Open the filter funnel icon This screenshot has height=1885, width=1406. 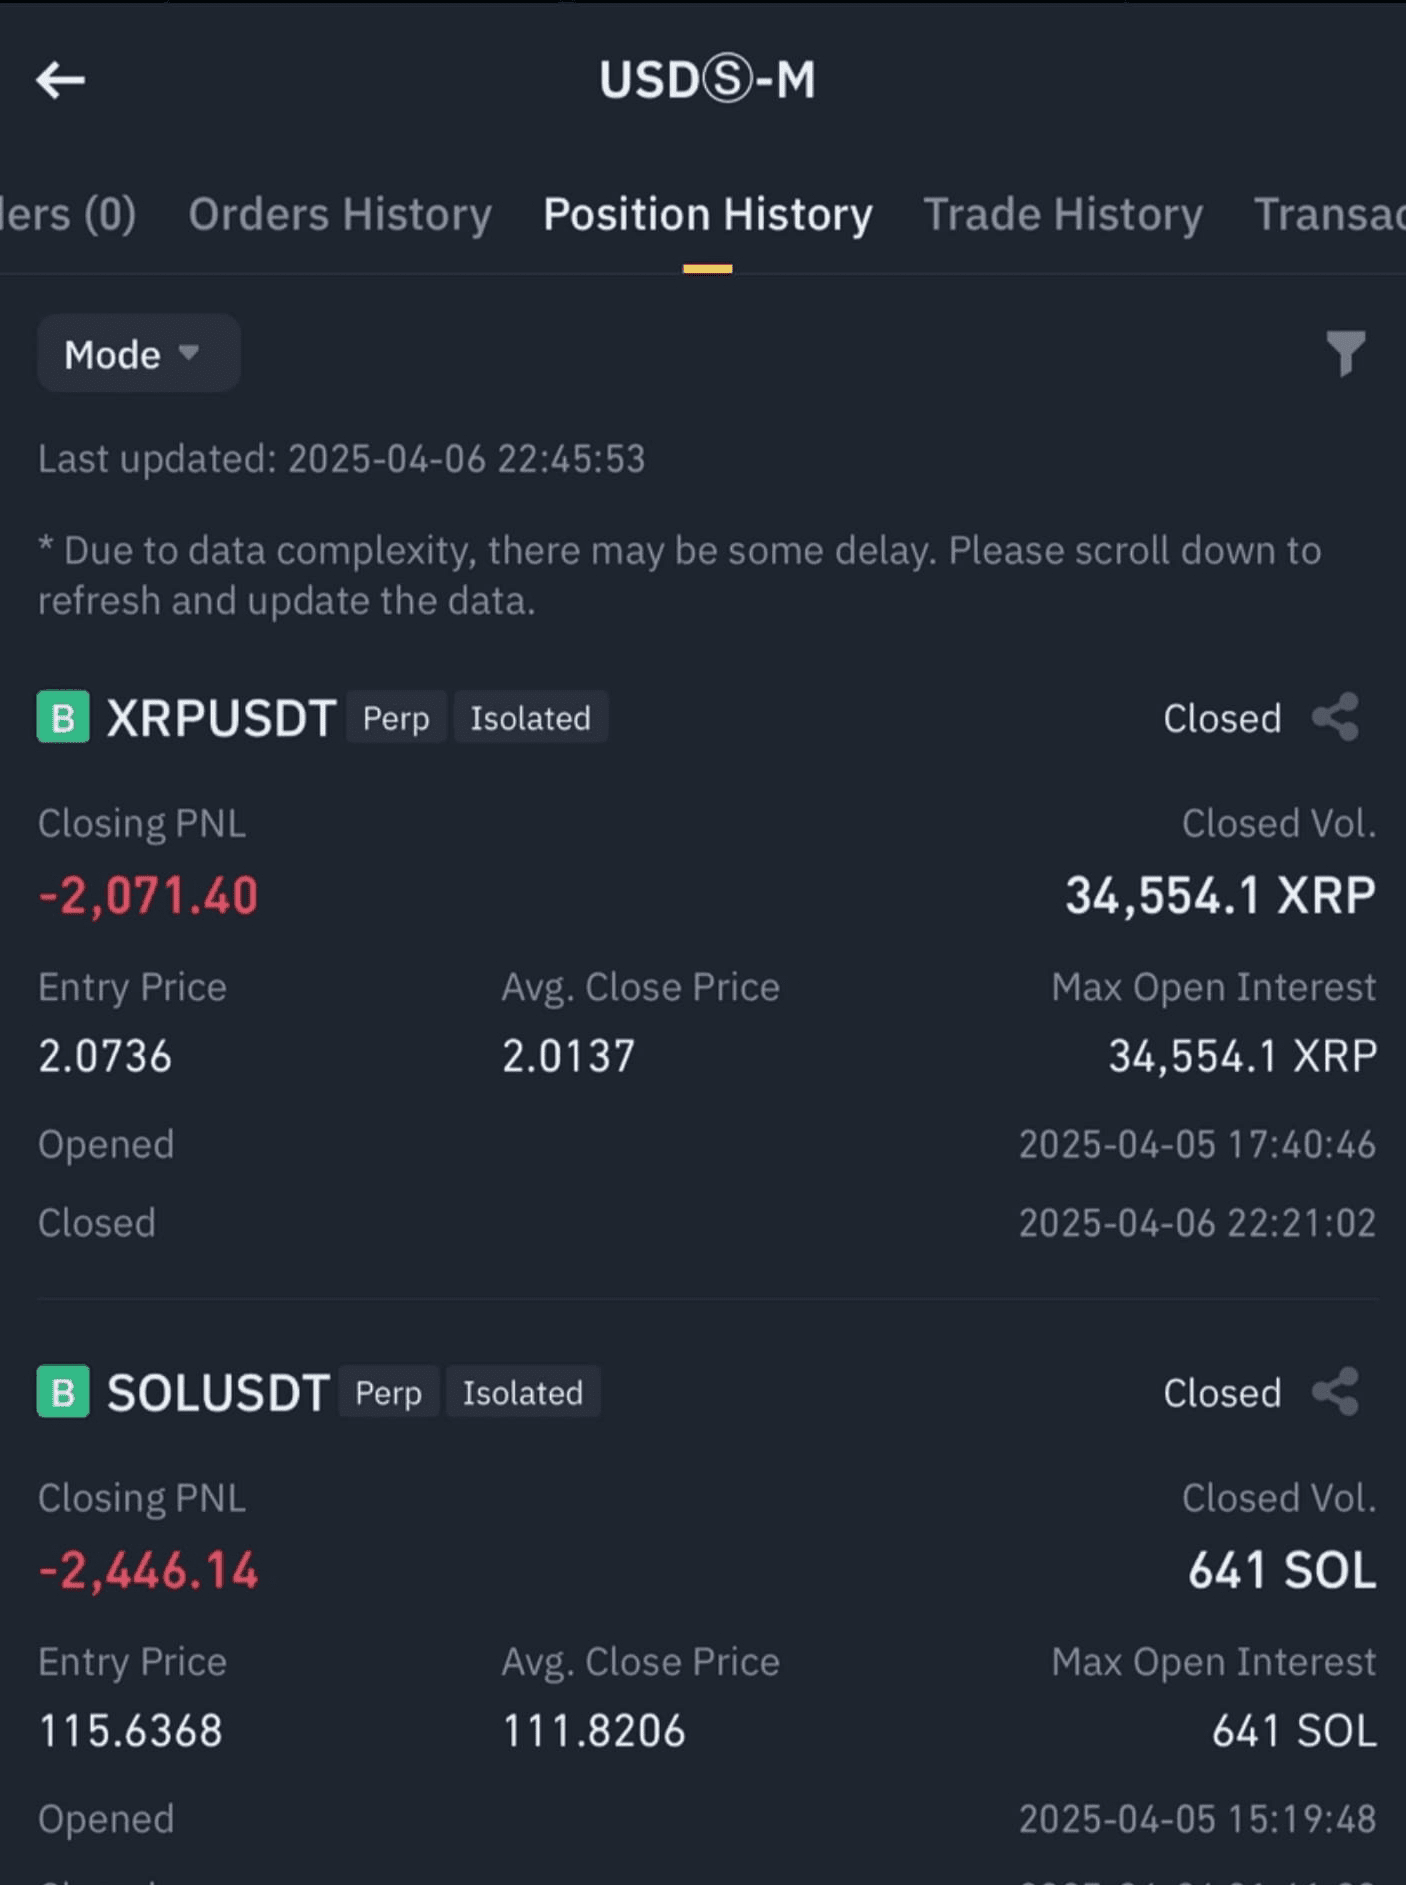pyautogui.click(x=1346, y=353)
